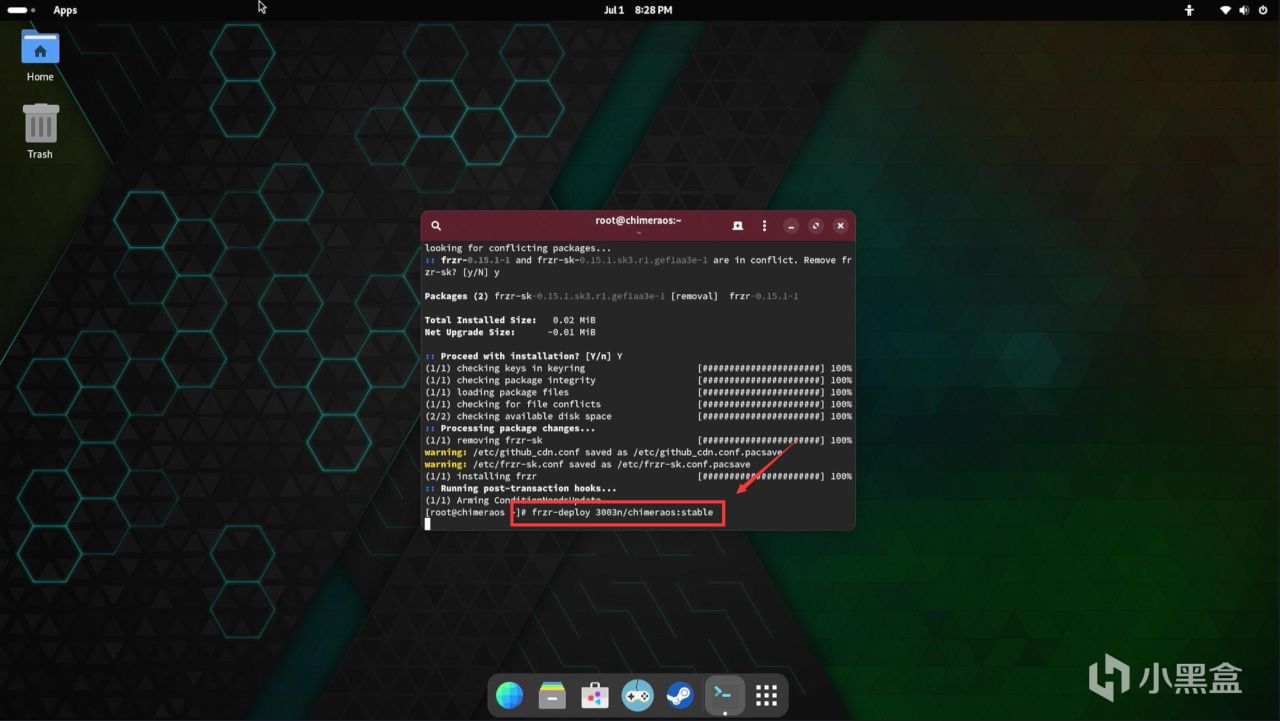Open the Files manager in the dock

pos(552,695)
